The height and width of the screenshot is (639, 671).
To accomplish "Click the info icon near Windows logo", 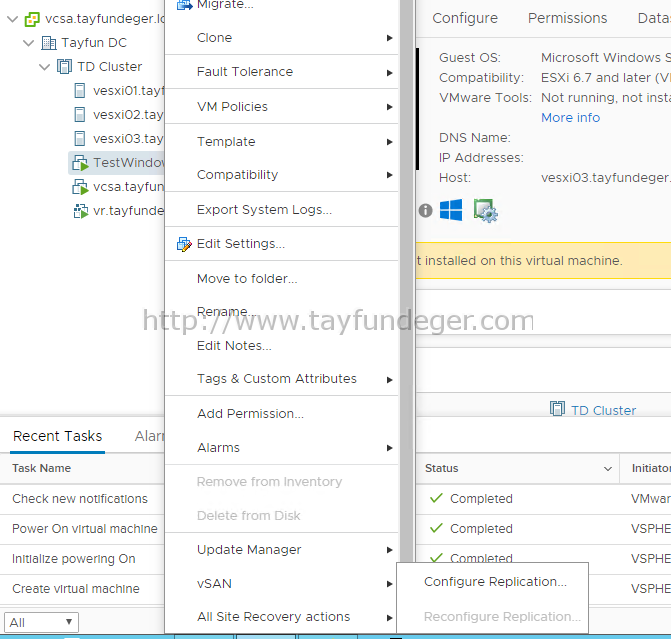I will [x=425, y=211].
